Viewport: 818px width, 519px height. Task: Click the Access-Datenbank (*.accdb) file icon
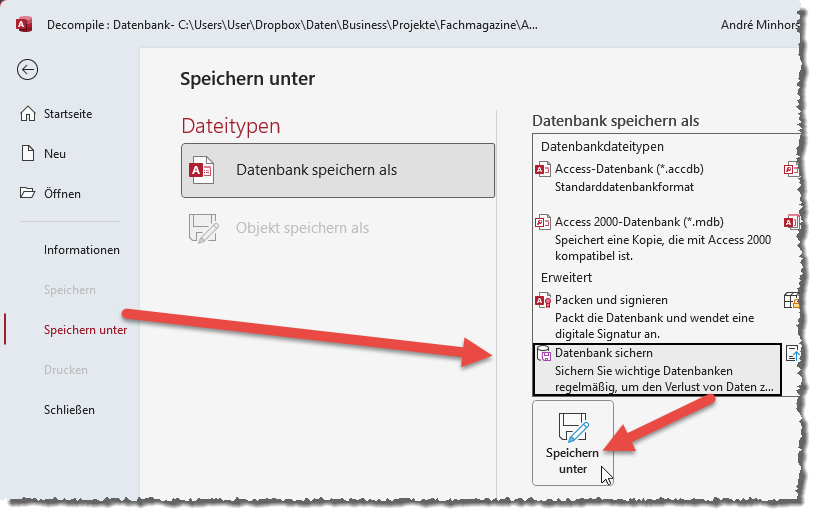coord(543,169)
